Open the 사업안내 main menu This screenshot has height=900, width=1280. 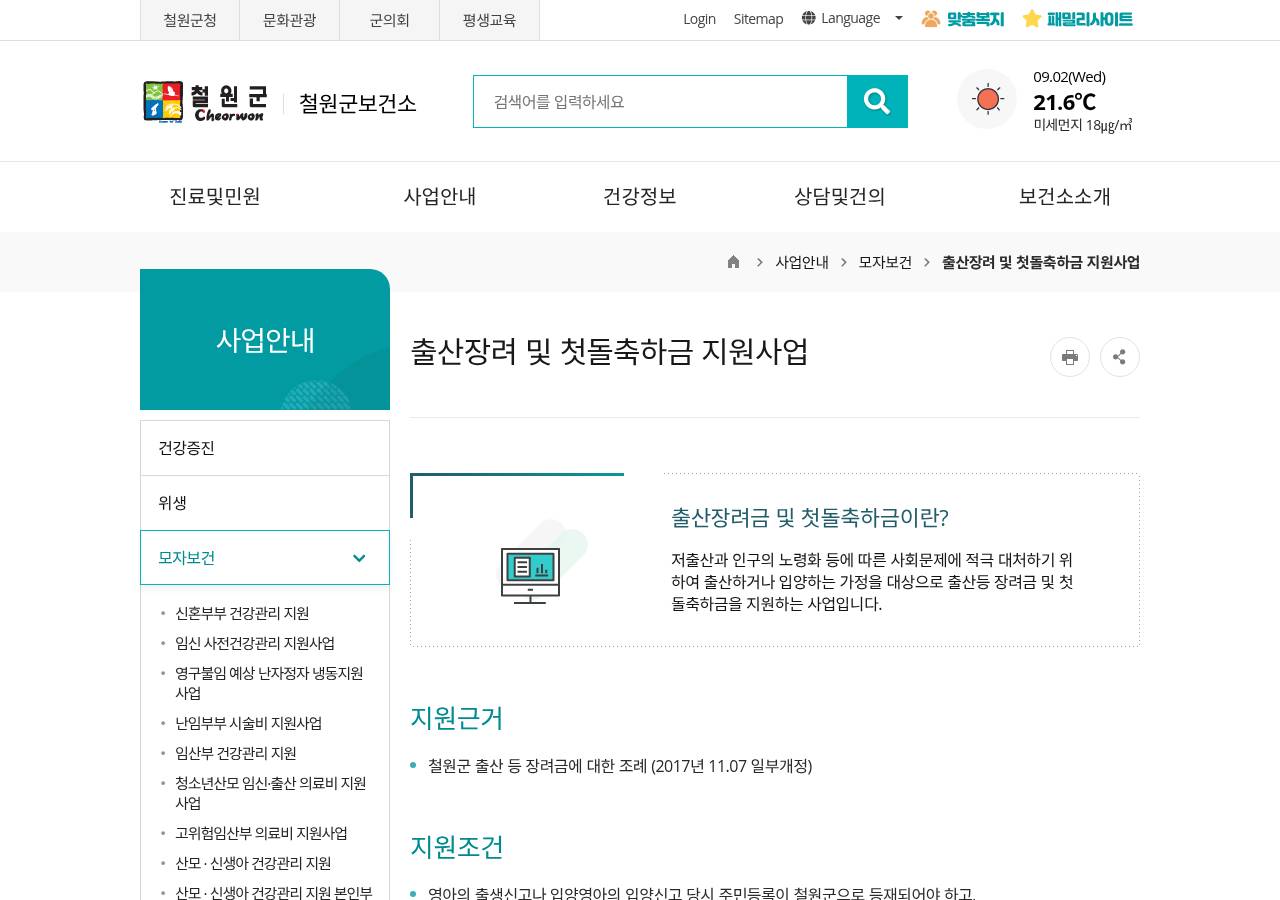(x=440, y=196)
